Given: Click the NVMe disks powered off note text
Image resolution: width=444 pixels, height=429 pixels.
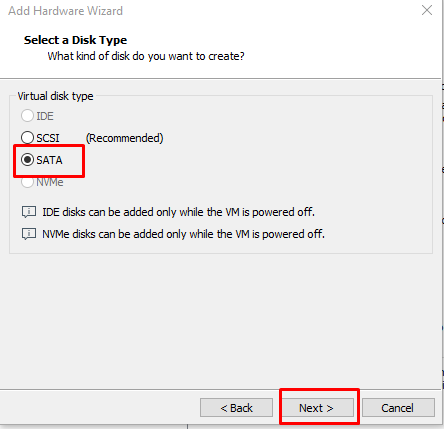Looking at the screenshot, I should pos(183,234).
